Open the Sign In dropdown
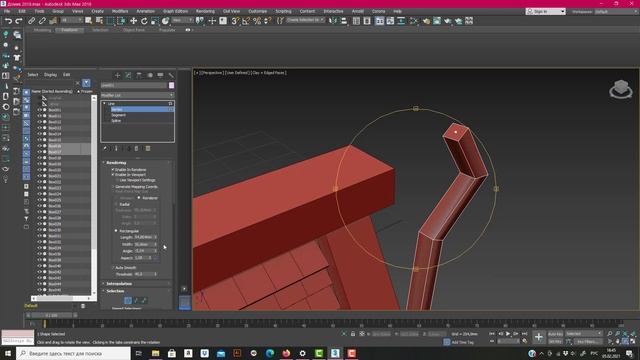The image size is (640, 360). [x=546, y=11]
